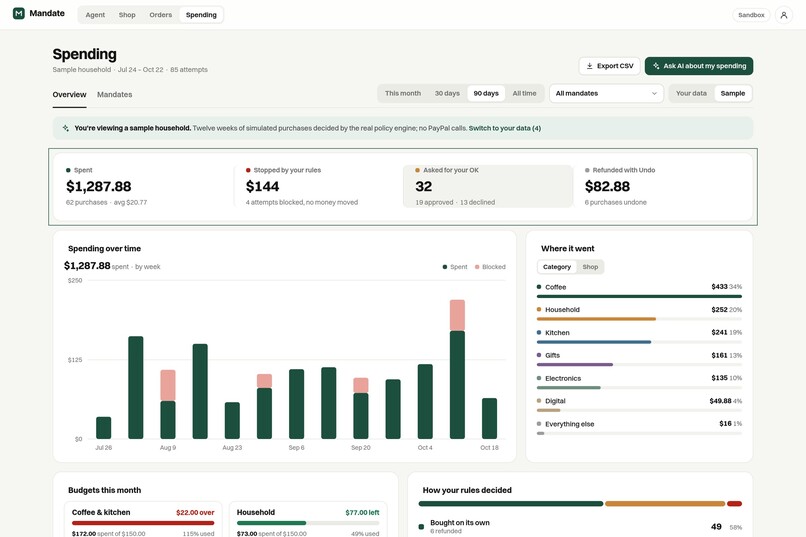Click orange segment of rules decided bar

(665, 504)
